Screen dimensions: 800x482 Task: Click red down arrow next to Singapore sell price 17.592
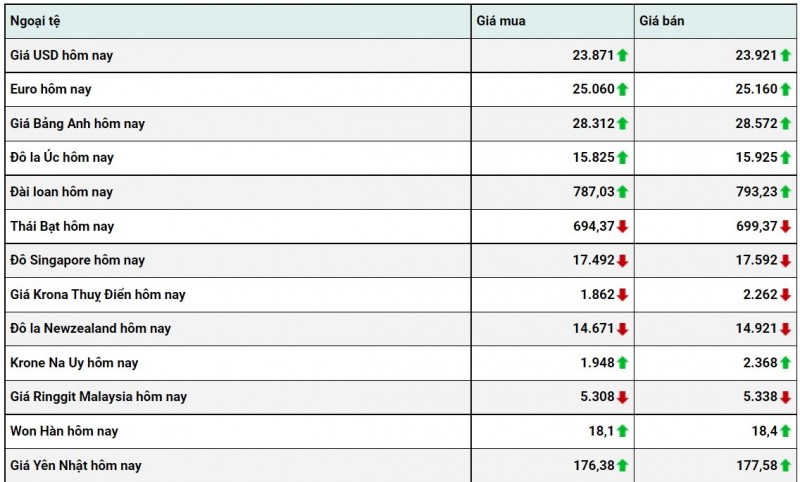[x=785, y=261]
